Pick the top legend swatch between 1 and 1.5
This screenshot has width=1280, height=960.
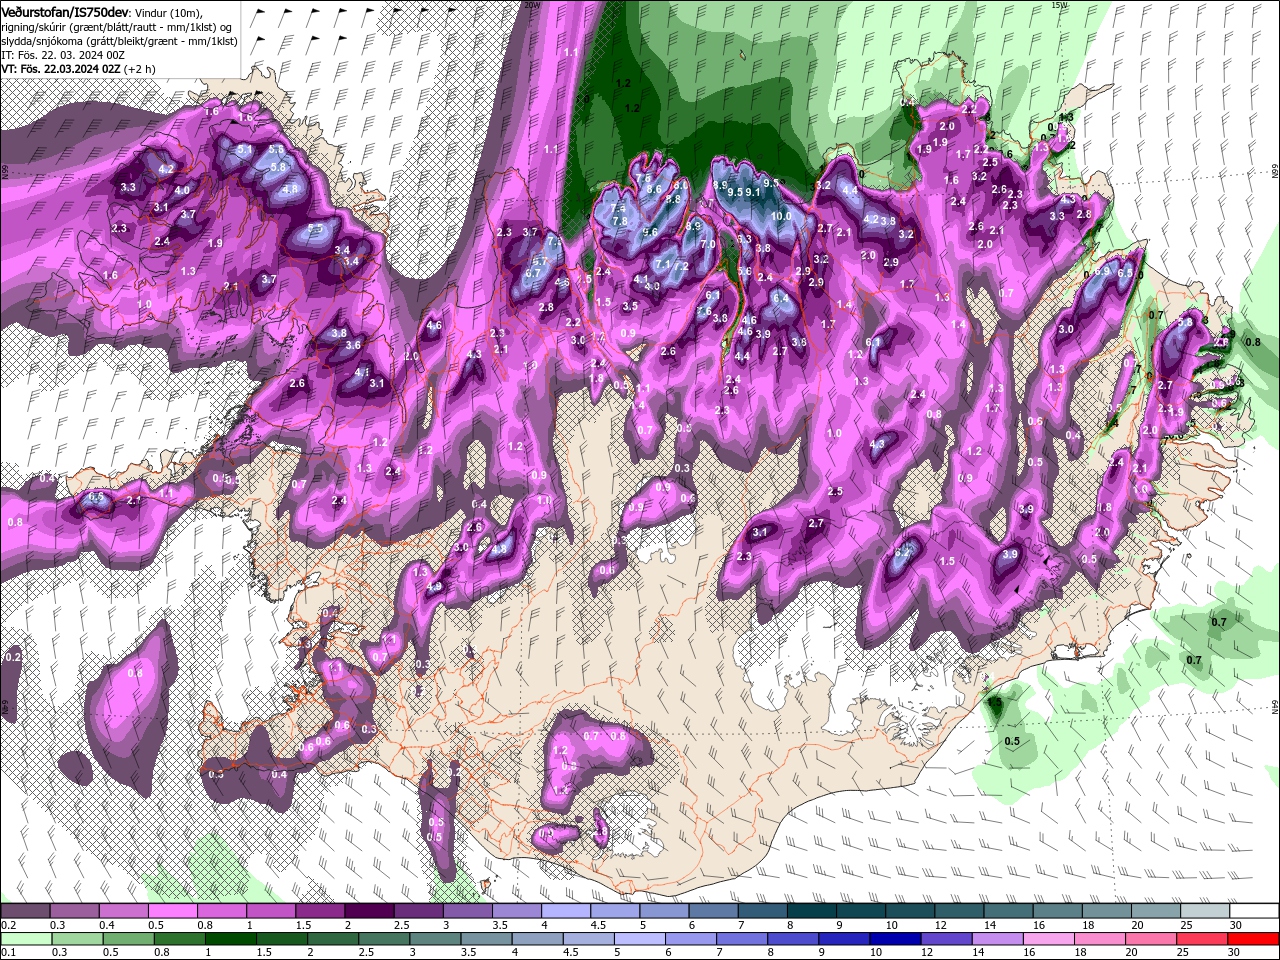[x=271, y=911]
